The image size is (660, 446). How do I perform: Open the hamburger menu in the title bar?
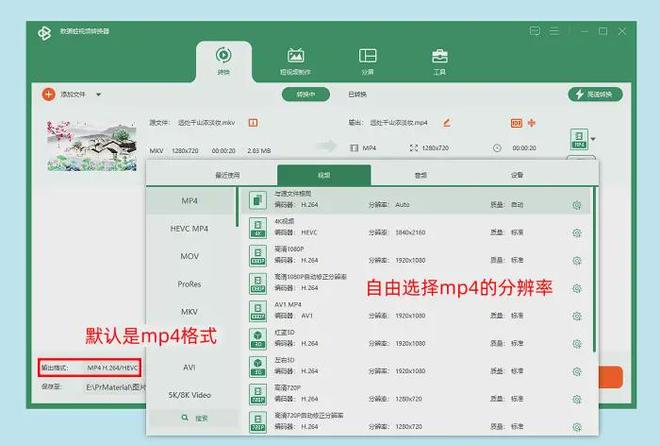(554, 31)
